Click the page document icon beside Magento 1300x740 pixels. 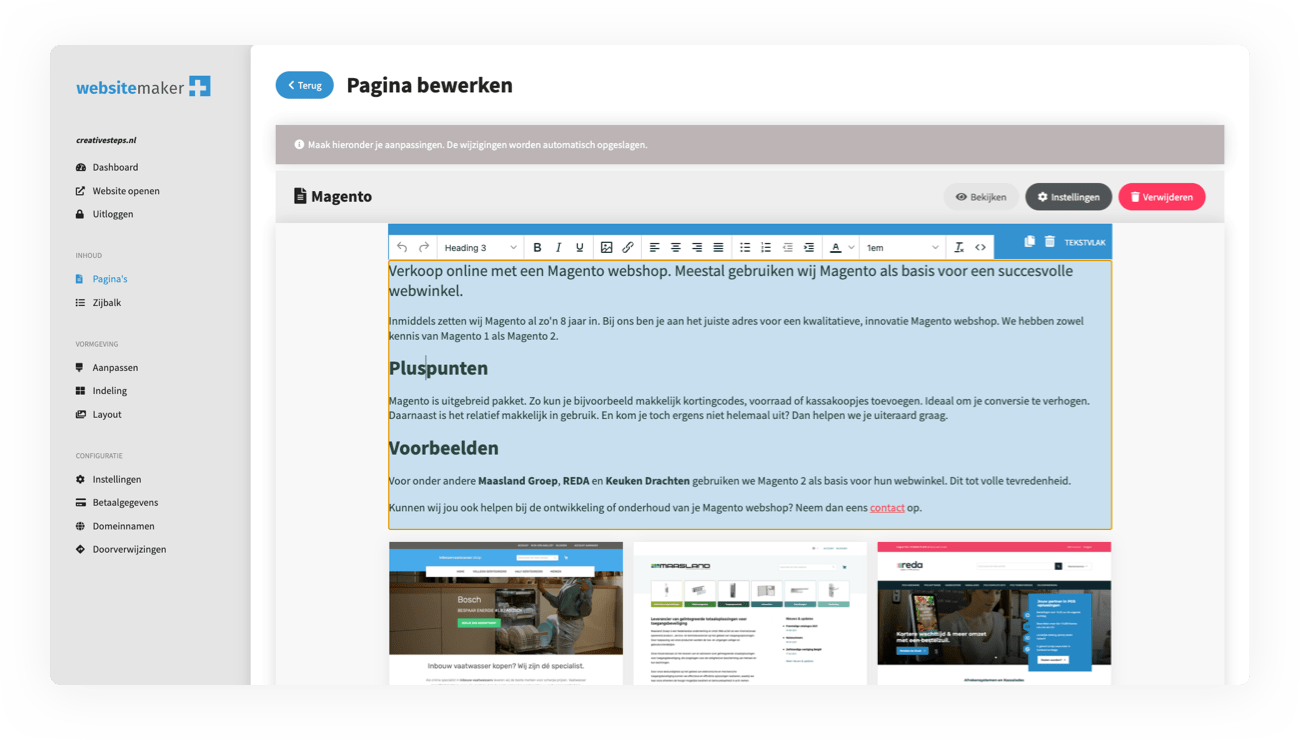[300, 196]
